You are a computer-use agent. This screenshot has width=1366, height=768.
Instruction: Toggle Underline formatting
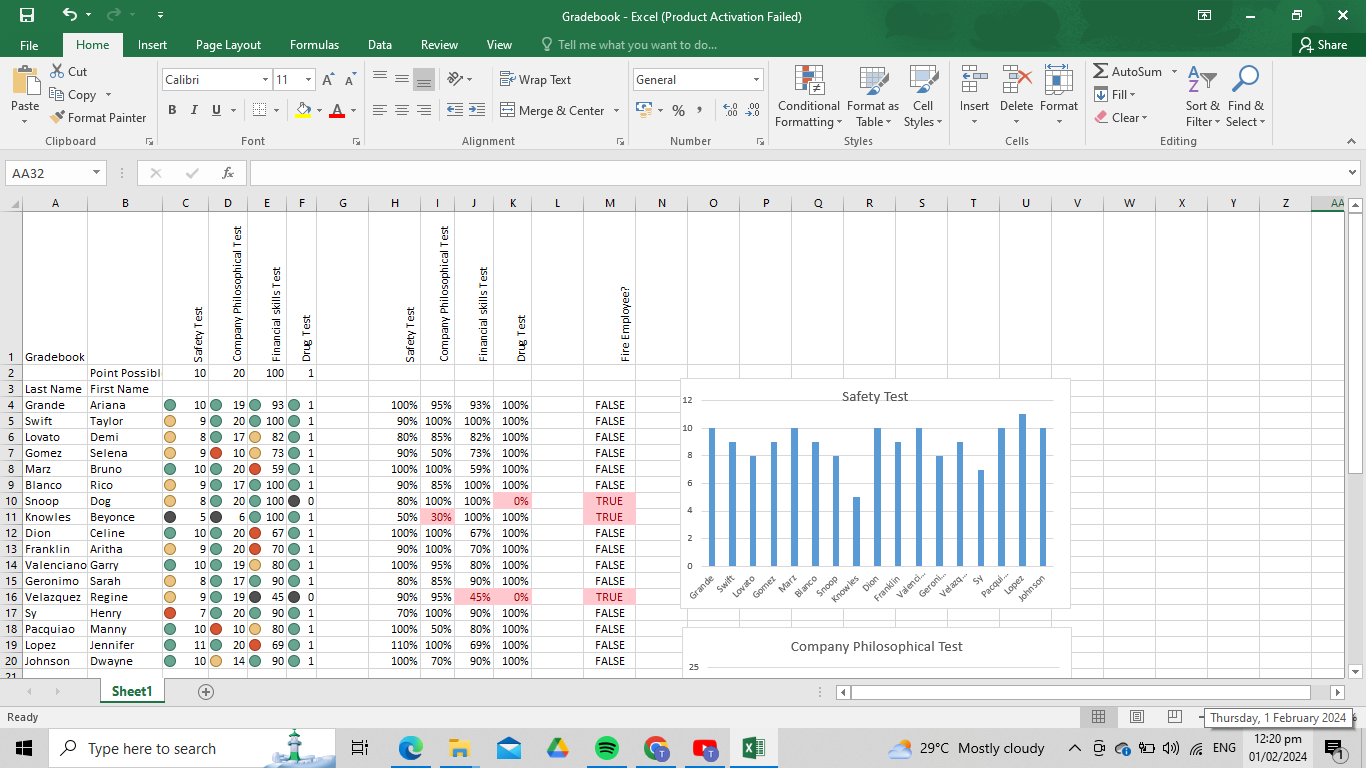point(216,110)
